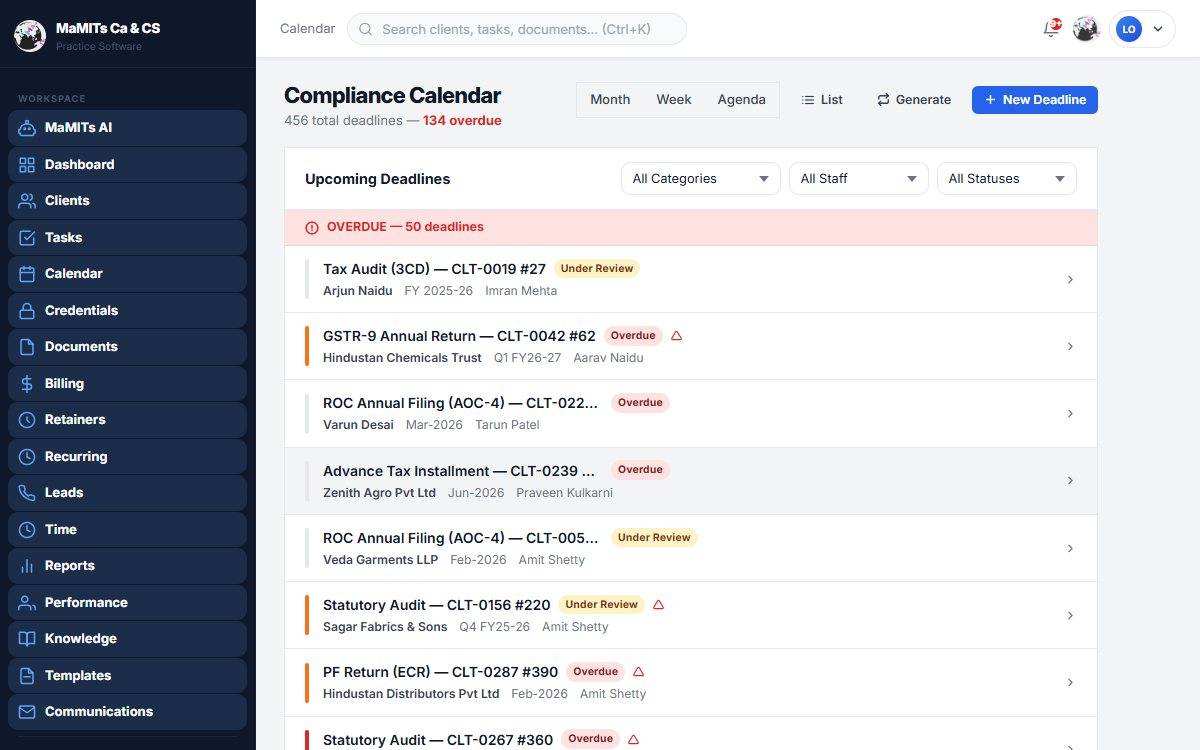Click the Retainers clock icon
The height and width of the screenshot is (750, 1200).
[27, 420]
